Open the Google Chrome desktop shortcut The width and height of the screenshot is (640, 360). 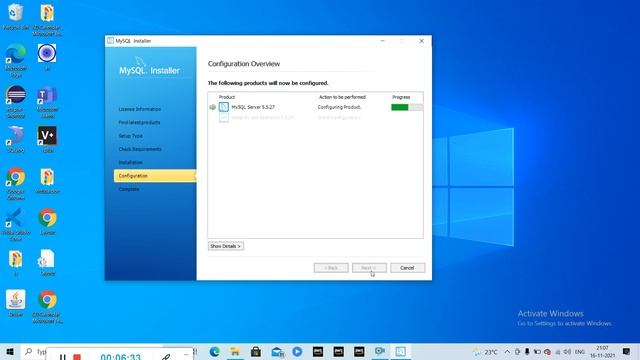[16, 183]
